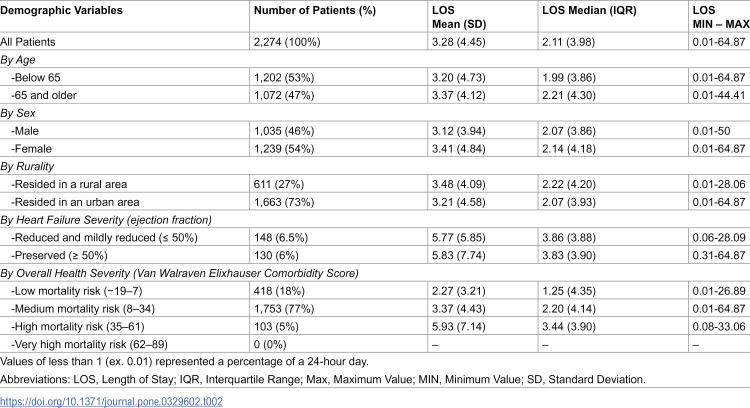Select the 1,663 (73%) urban patients cell

pyautogui.click(x=284, y=202)
